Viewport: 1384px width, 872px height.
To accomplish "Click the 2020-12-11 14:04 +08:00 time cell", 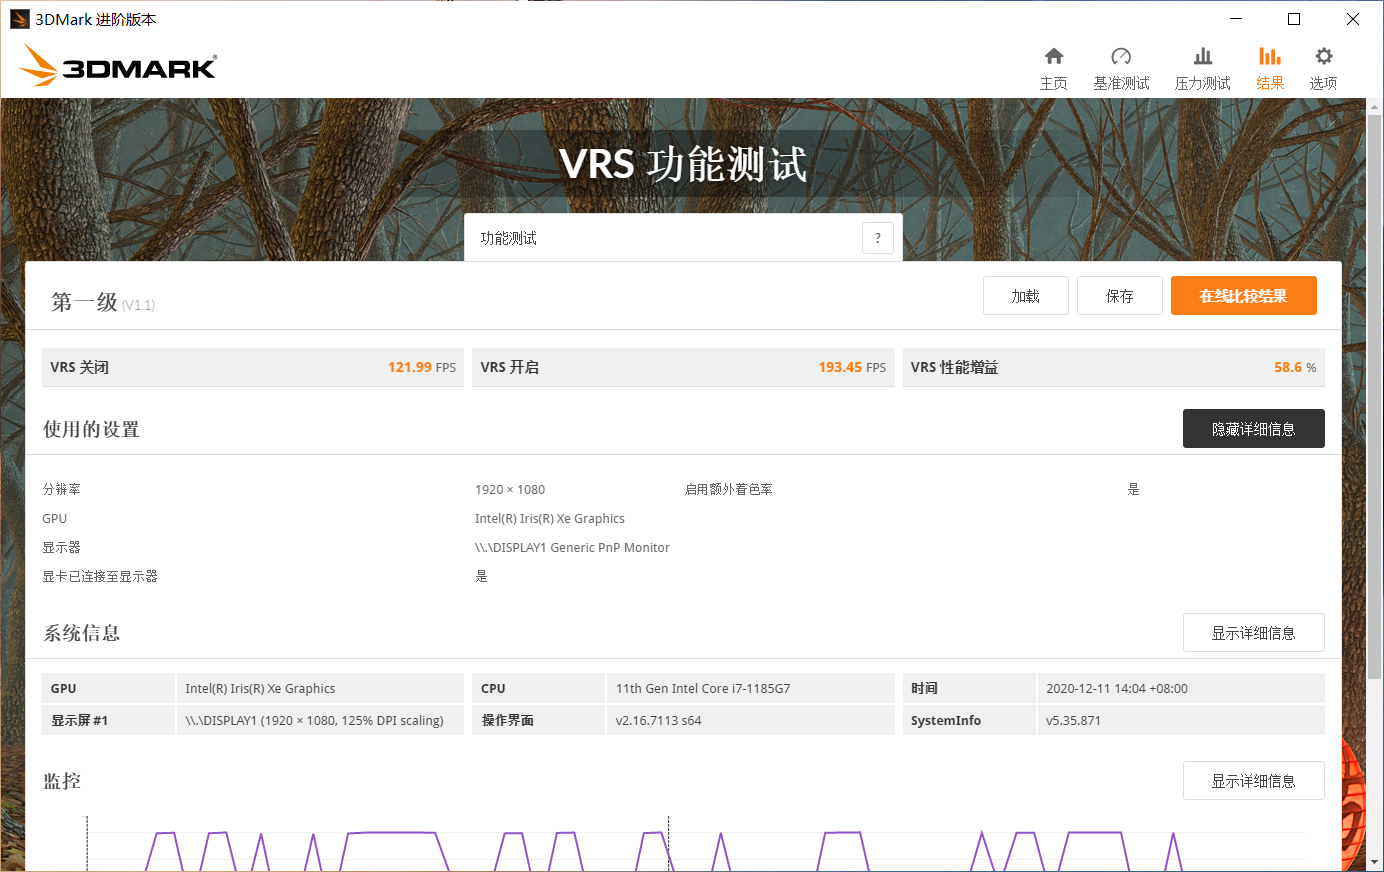I will [x=1181, y=688].
